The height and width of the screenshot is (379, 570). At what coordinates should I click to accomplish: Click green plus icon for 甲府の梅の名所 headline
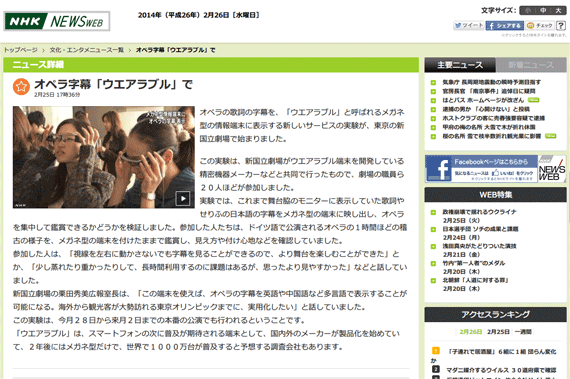click(433, 128)
